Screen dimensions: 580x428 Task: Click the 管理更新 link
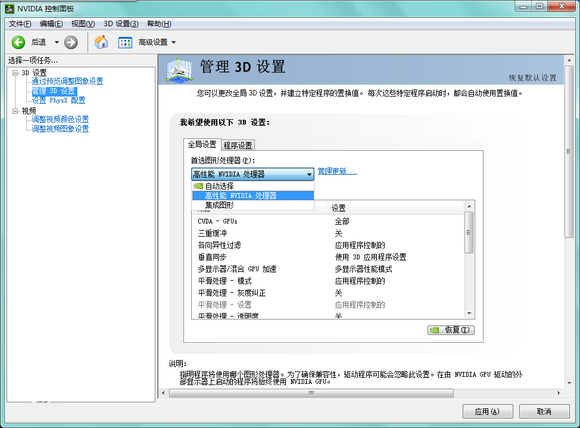(x=337, y=171)
